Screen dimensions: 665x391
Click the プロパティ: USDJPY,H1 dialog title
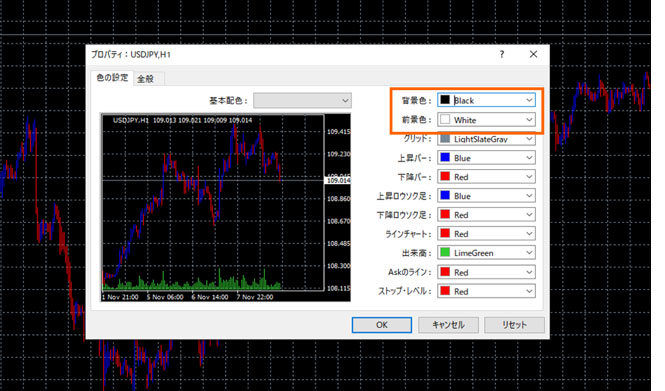tap(131, 54)
